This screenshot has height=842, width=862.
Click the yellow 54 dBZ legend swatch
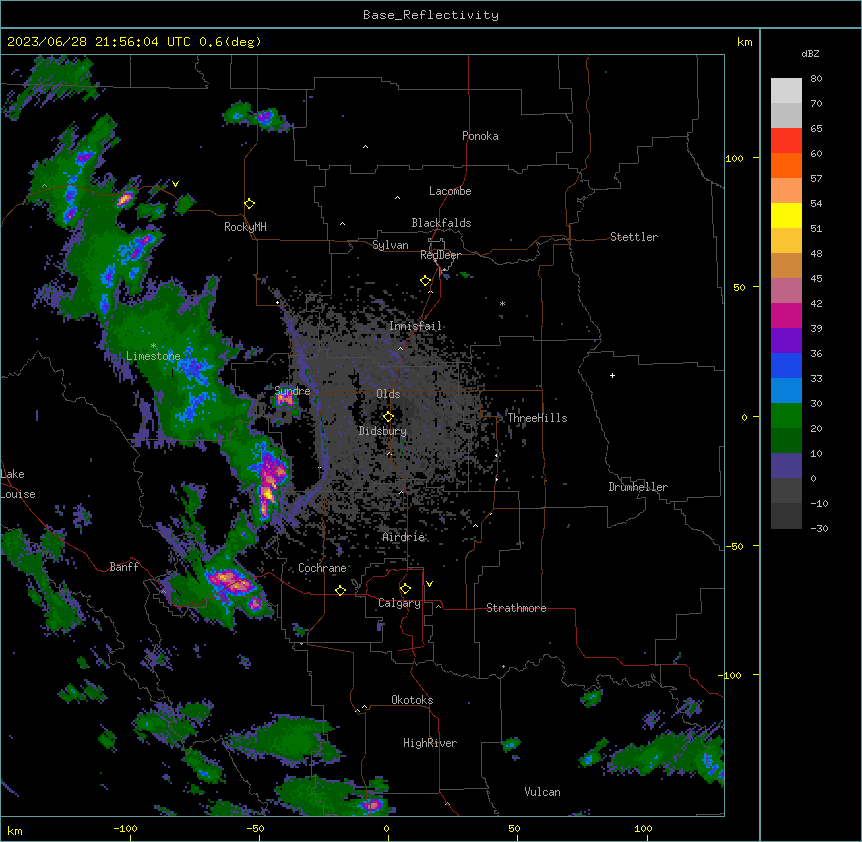pyautogui.click(x=786, y=215)
